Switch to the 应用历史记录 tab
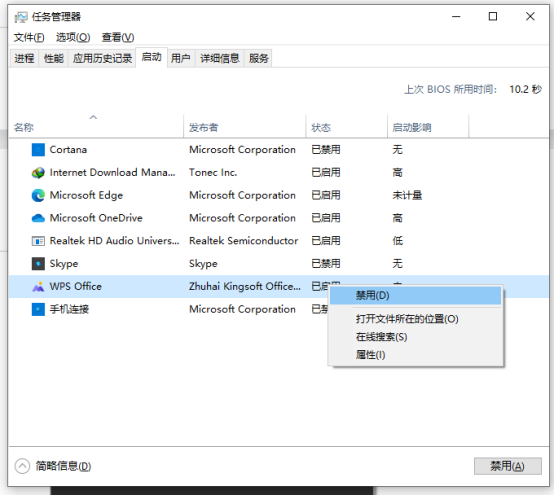The width and height of the screenshot is (554, 495). [x=102, y=58]
